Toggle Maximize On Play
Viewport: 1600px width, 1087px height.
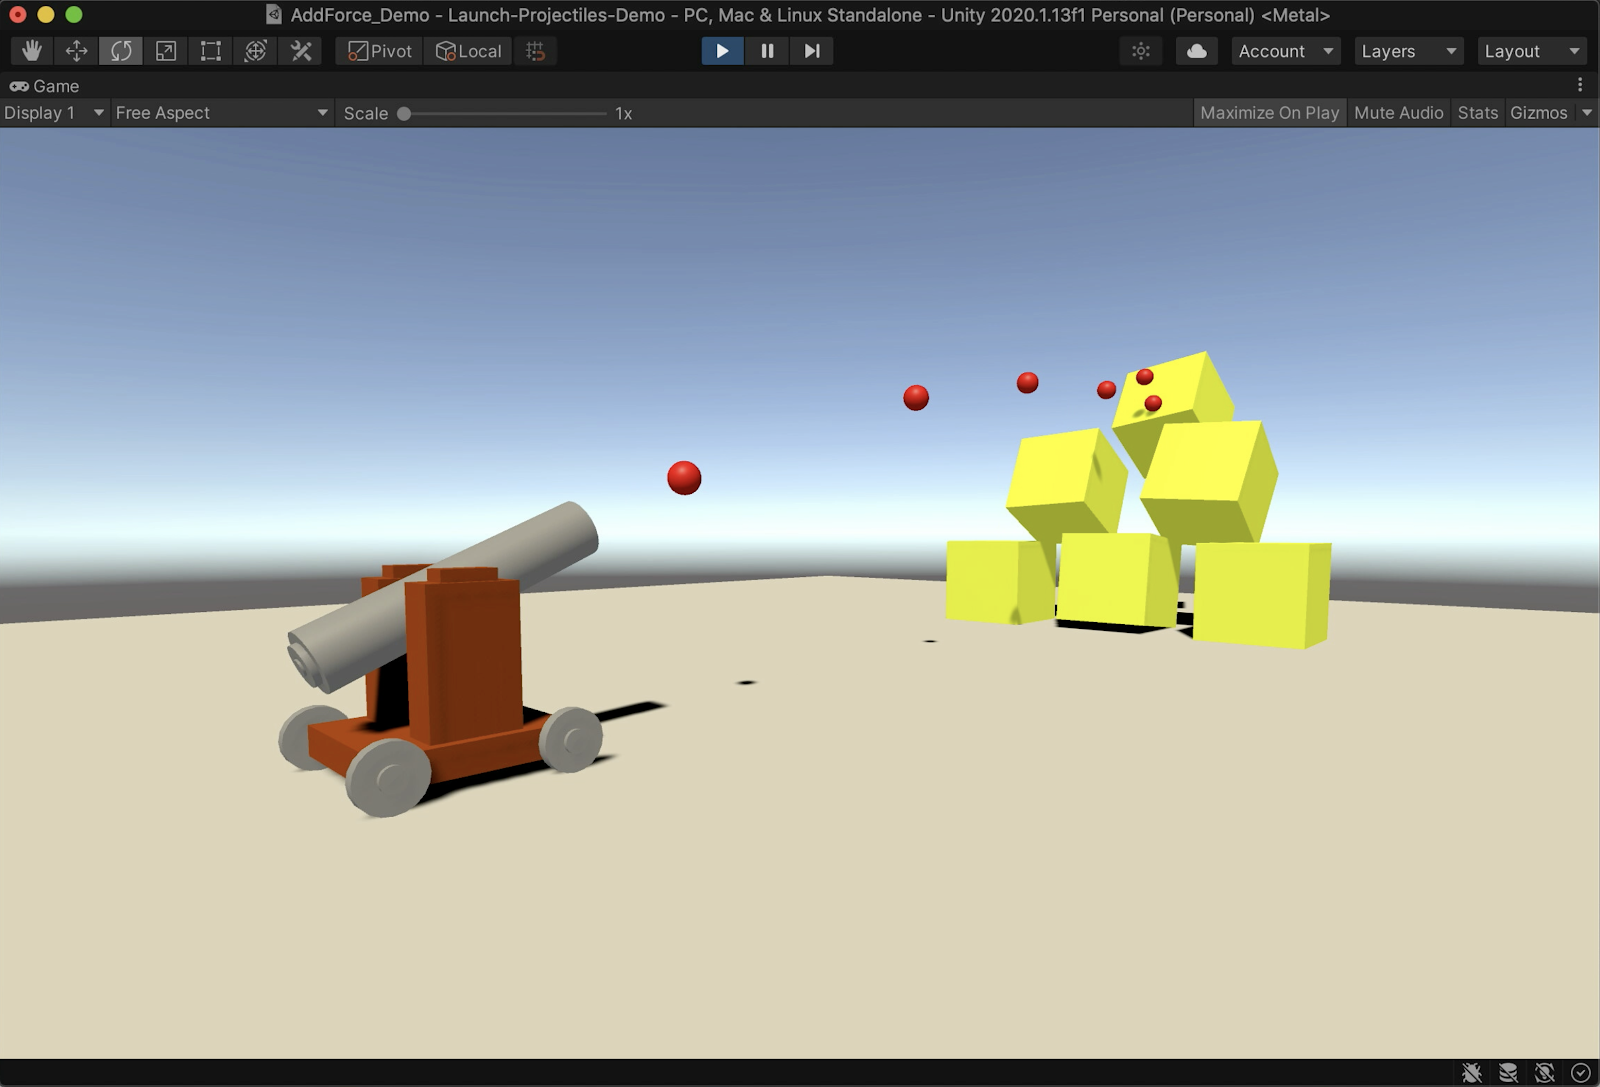[x=1269, y=113]
